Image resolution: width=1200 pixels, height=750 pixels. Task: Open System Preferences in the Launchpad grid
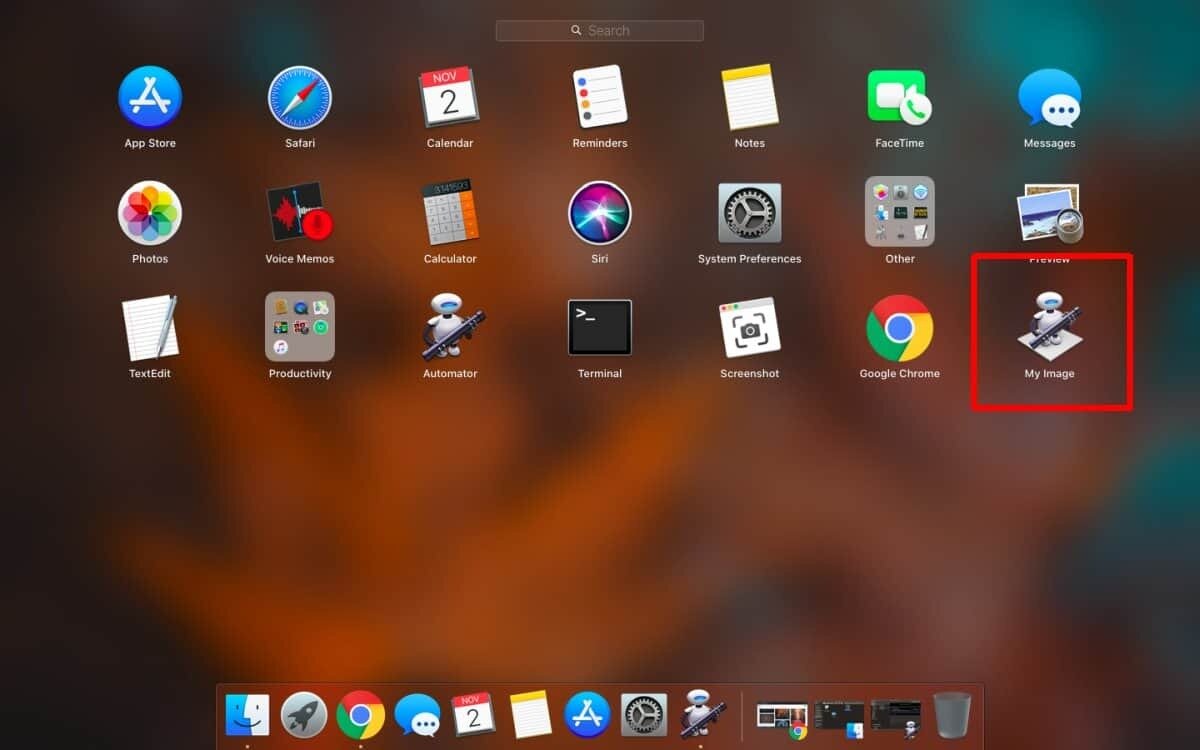coord(750,213)
